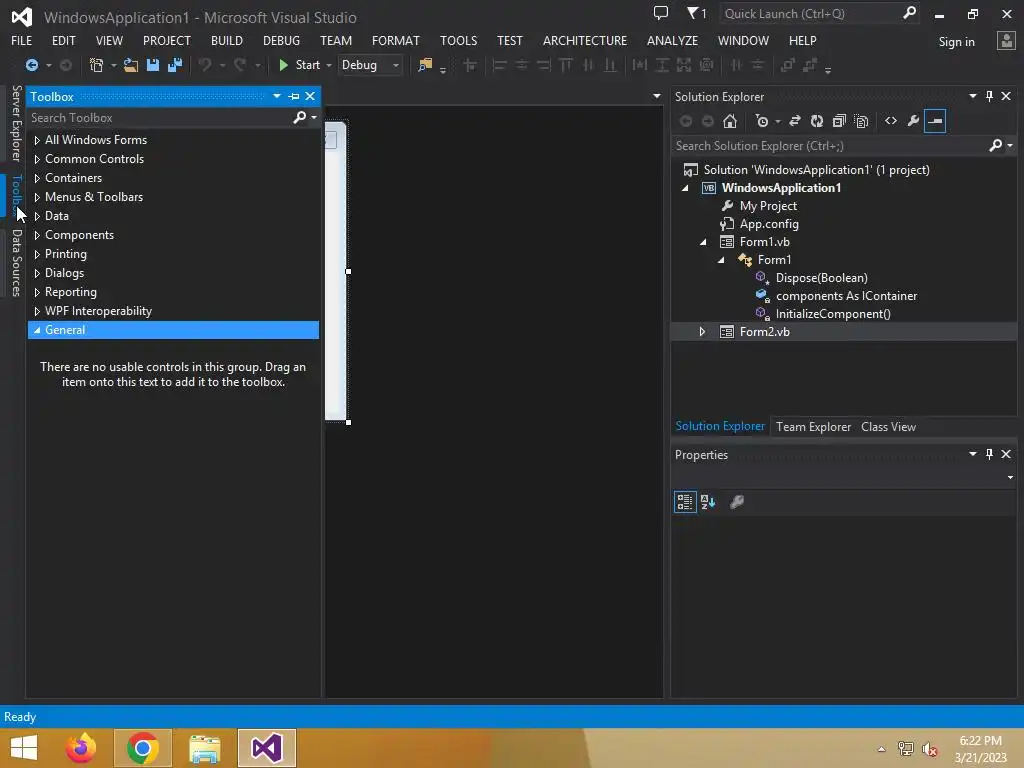Open the BUILD menu

227,40
